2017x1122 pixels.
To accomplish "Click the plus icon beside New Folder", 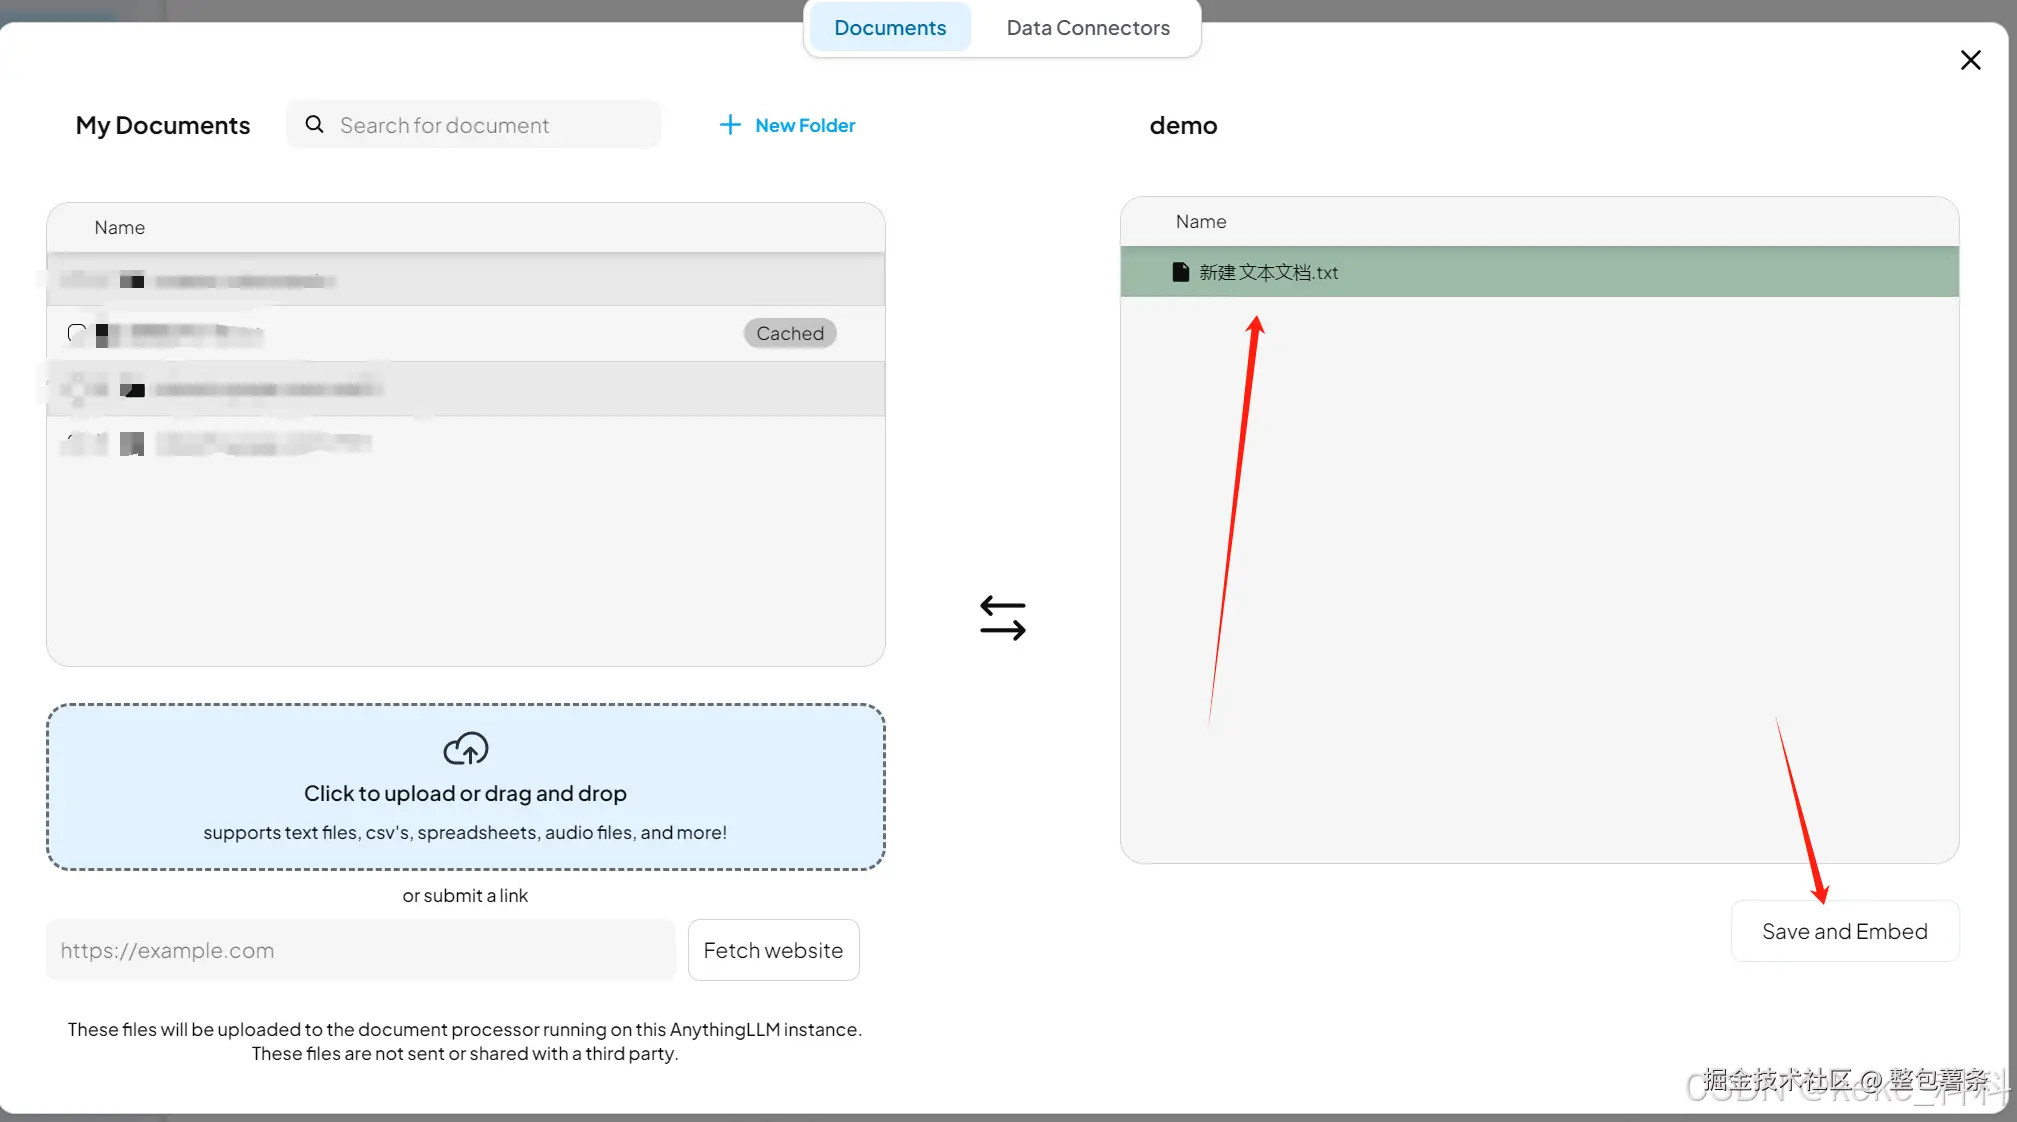I will click(x=730, y=125).
